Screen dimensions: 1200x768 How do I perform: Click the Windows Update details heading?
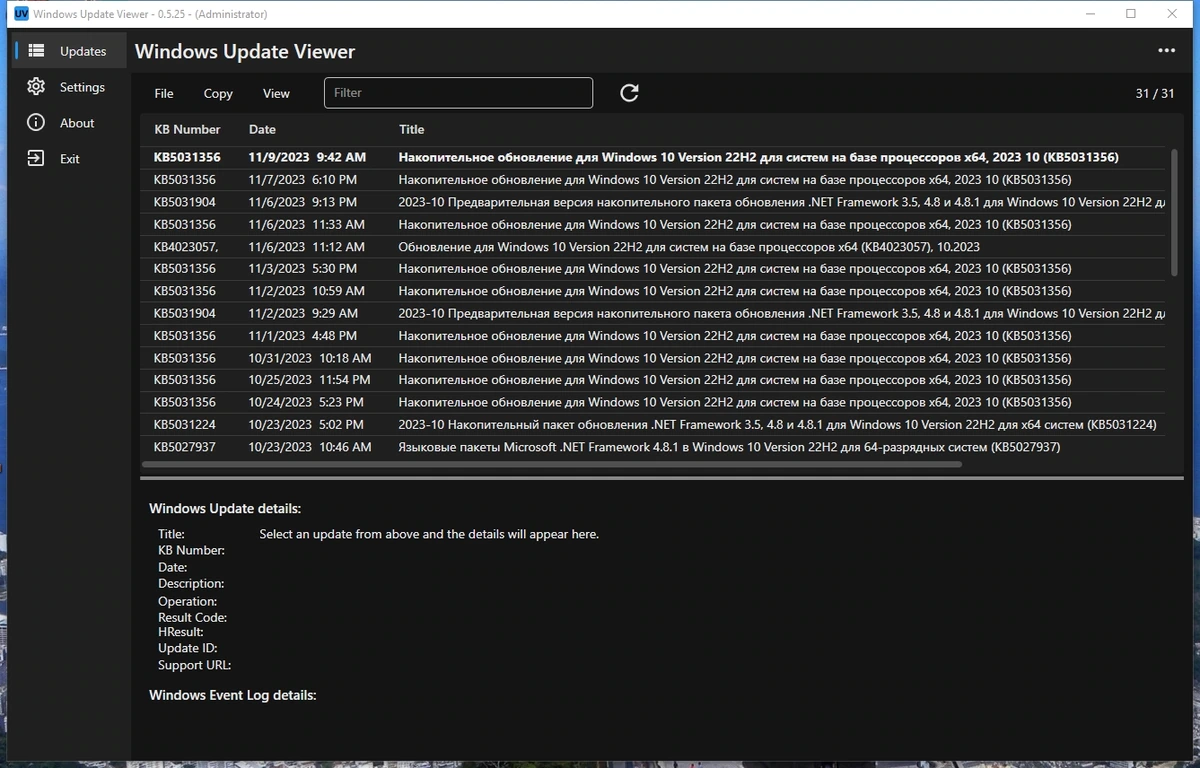pyautogui.click(x=225, y=509)
